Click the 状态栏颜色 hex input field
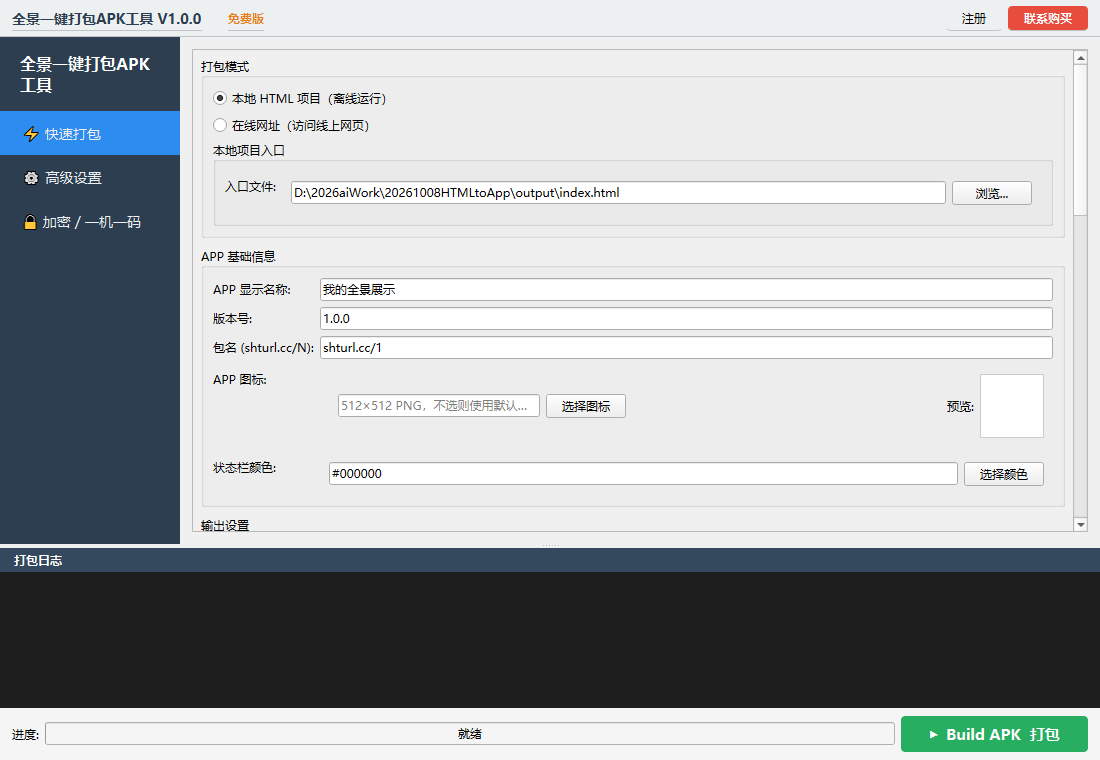1100x760 pixels. pyautogui.click(x=643, y=474)
